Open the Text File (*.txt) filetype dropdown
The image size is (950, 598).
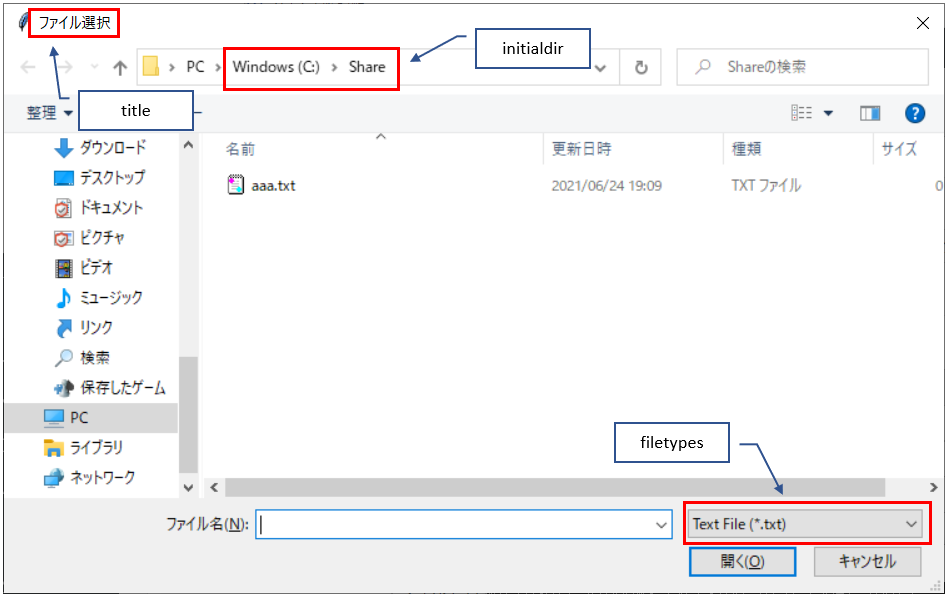point(805,524)
